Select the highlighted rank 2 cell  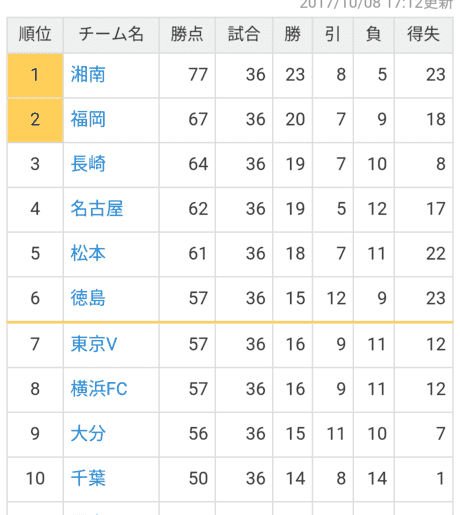(35, 120)
